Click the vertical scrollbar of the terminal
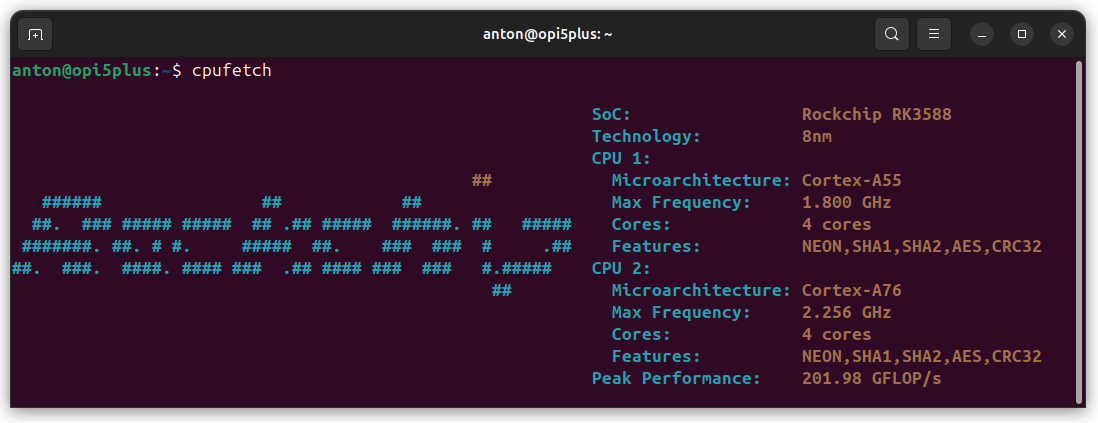Screen dimensions: 1098x423 click(1078, 230)
